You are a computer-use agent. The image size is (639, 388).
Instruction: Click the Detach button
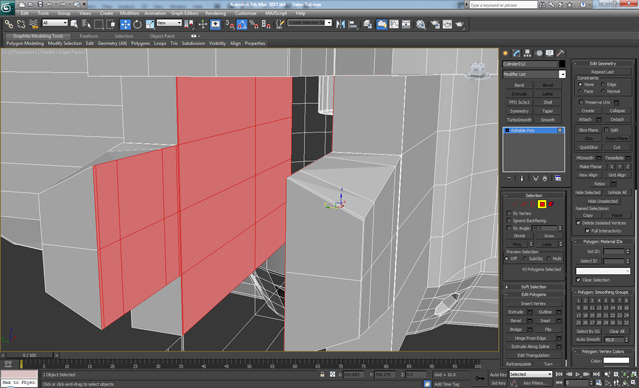pos(617,119)
